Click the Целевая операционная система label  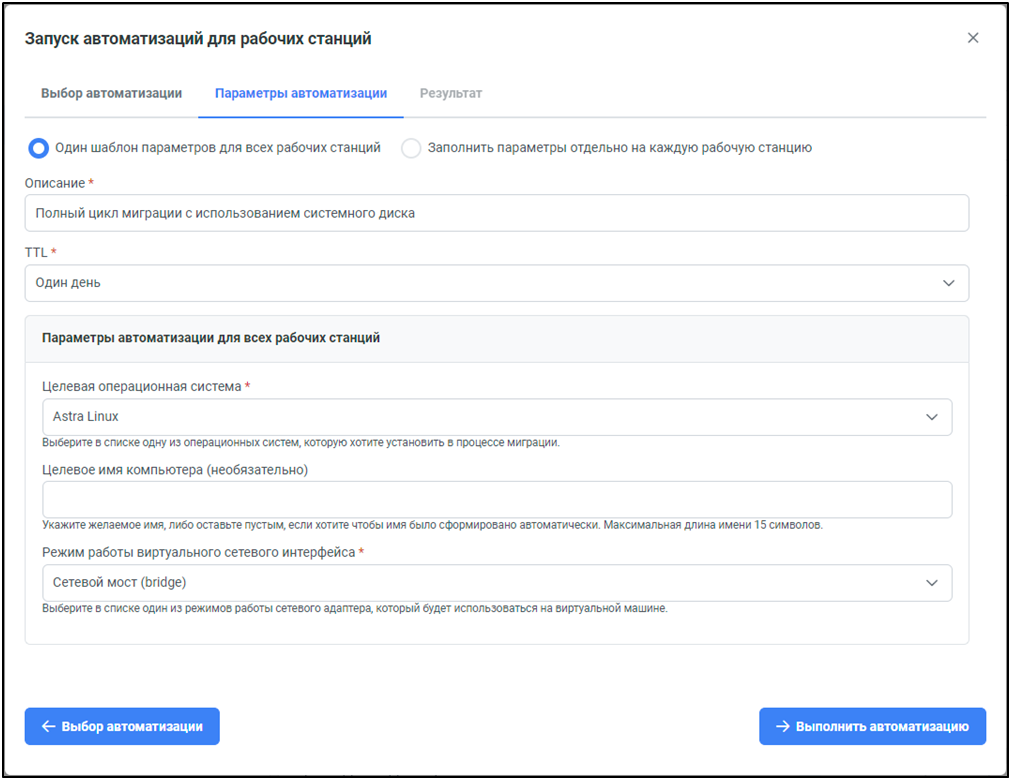[141, 386]
